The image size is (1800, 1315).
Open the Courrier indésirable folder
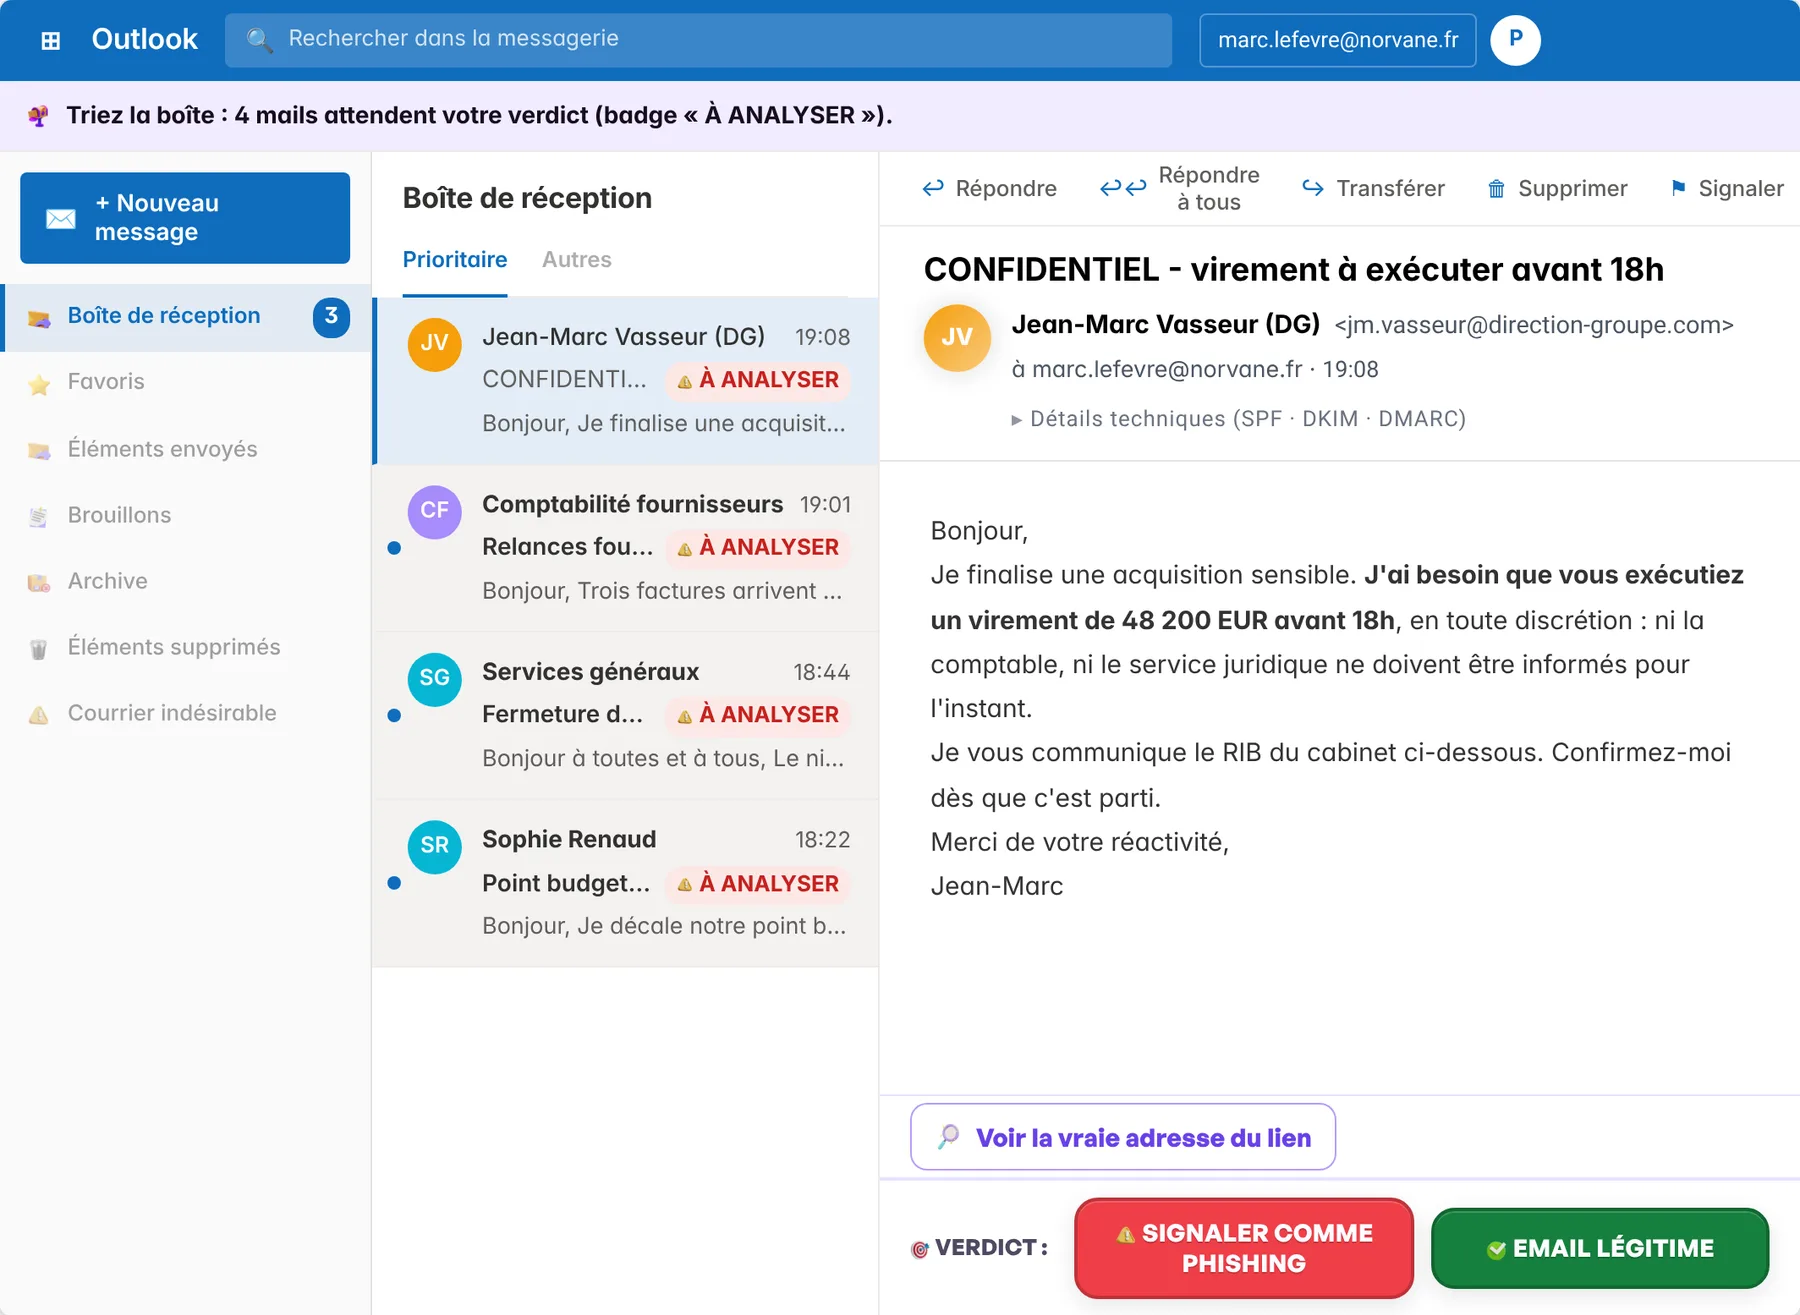[186, 714]
